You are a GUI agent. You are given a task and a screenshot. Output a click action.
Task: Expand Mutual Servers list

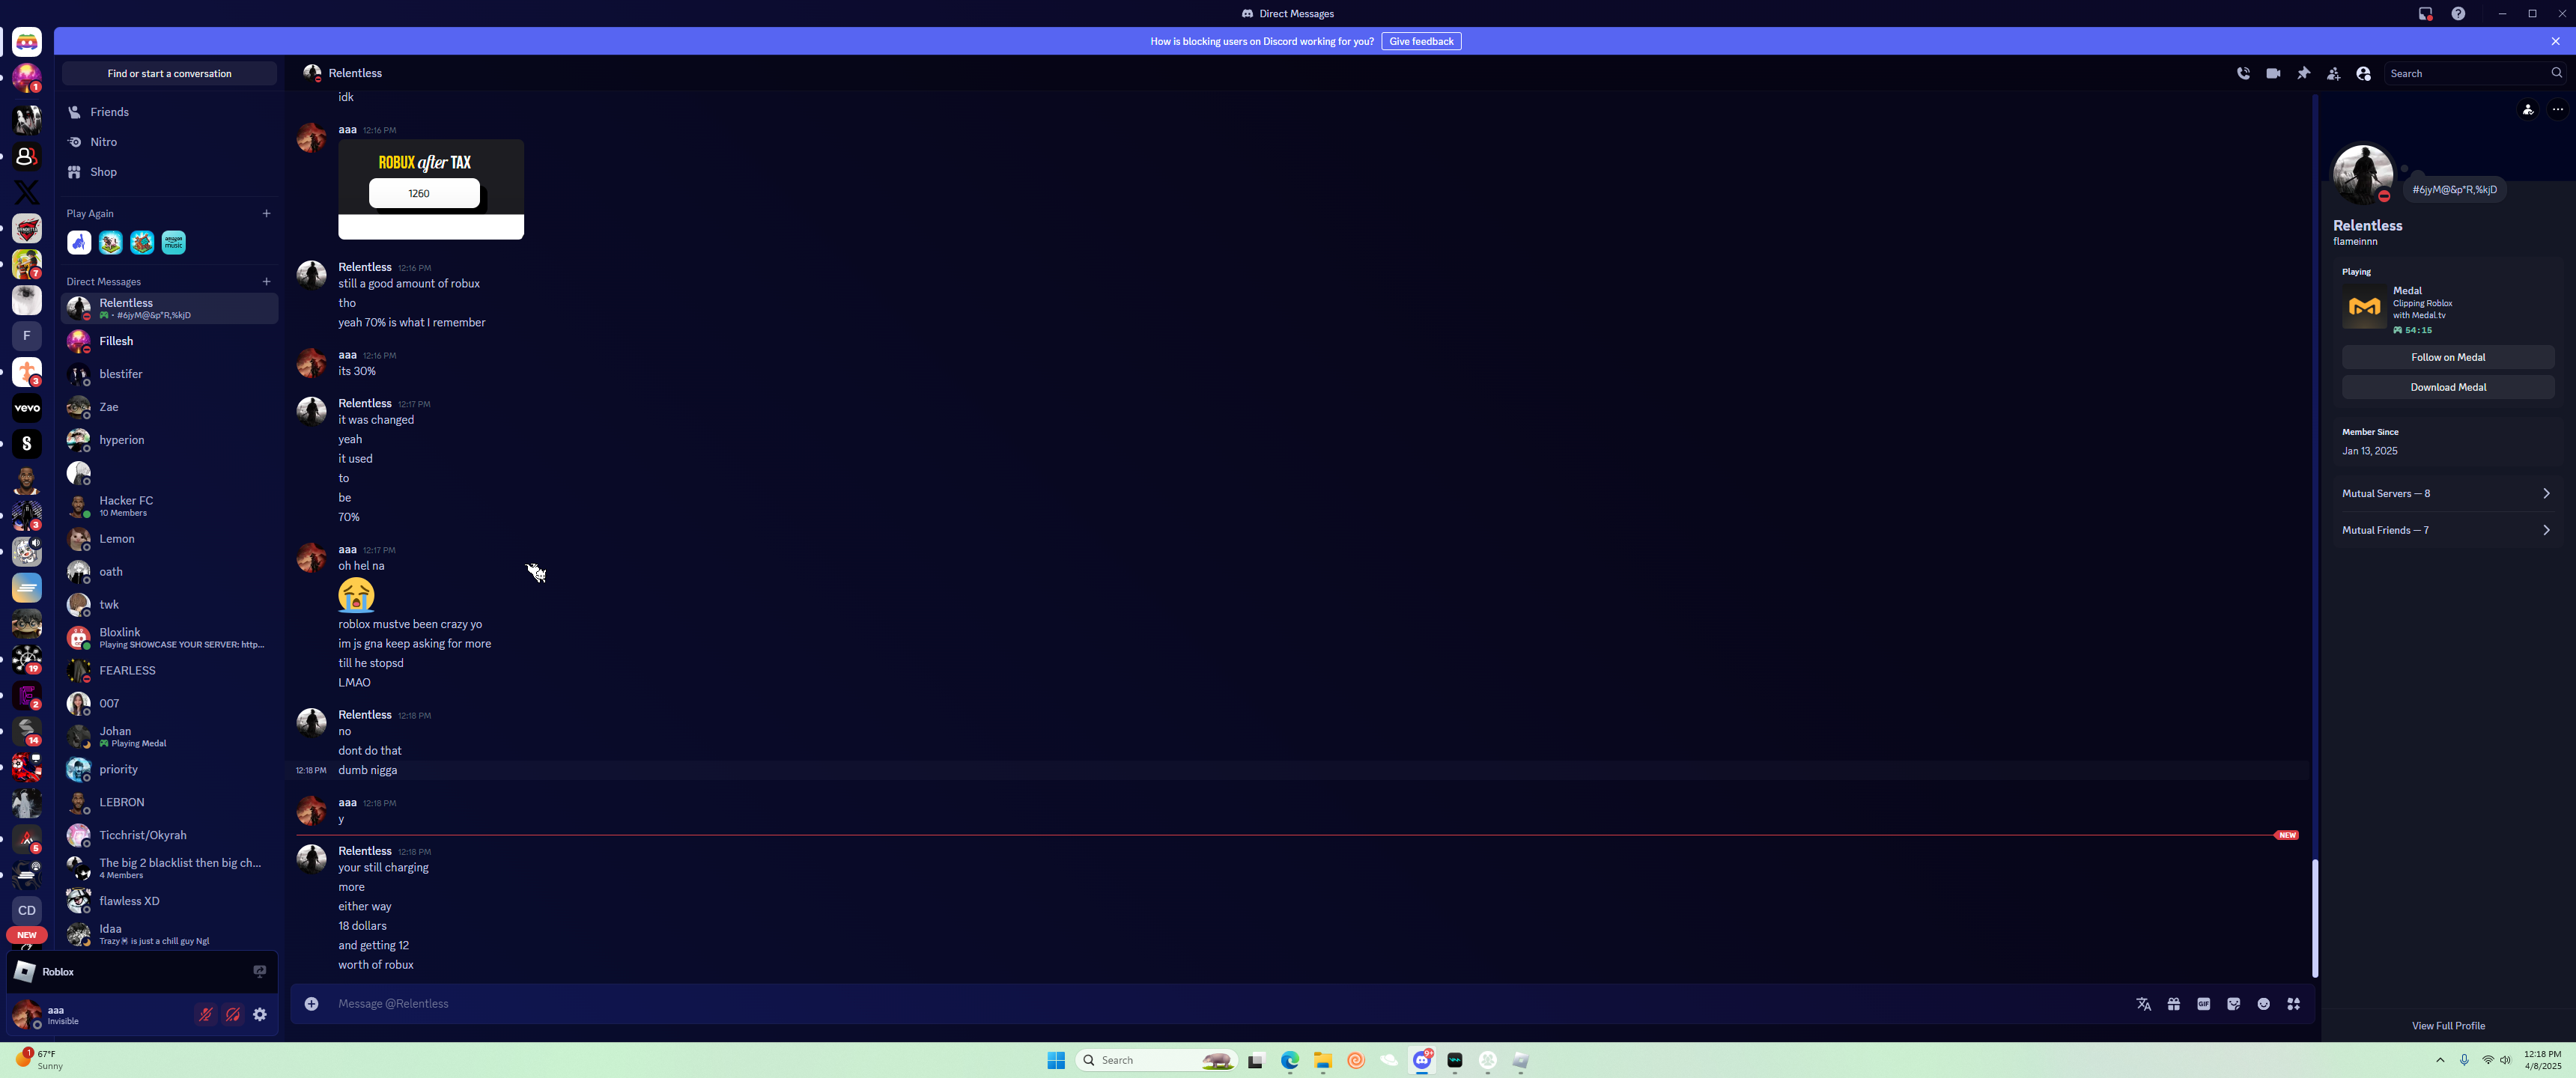pyautogui.click(x=2447, y=493)
